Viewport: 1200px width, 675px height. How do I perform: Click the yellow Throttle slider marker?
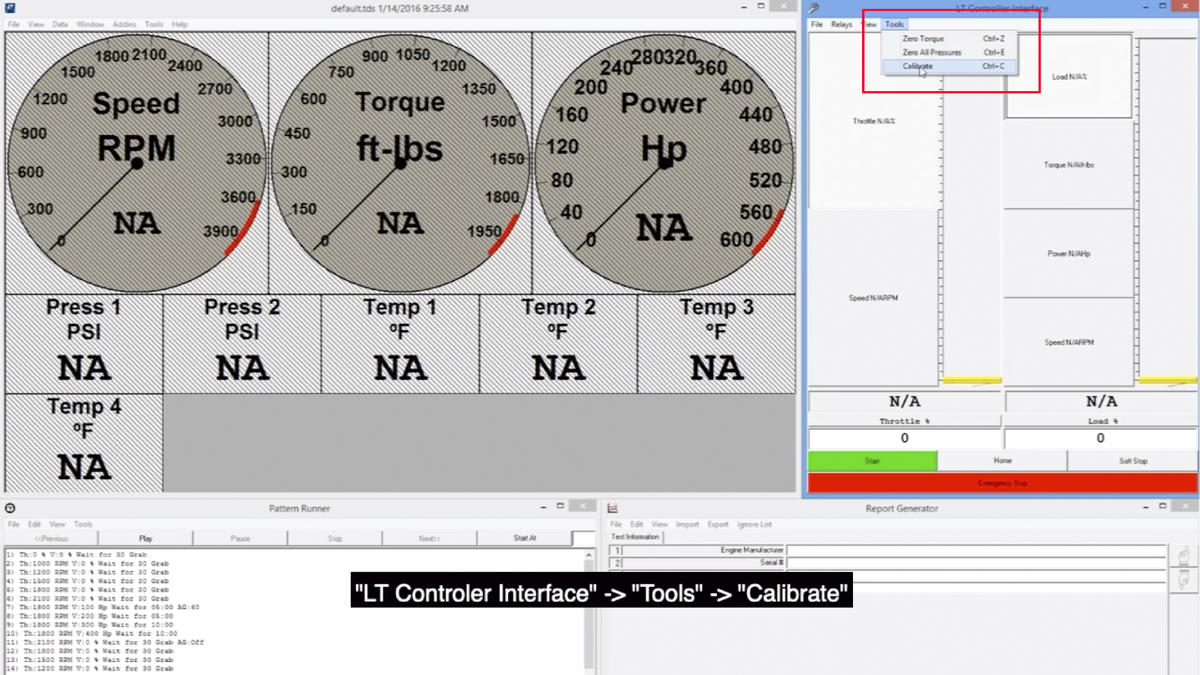tap(972, 380)
